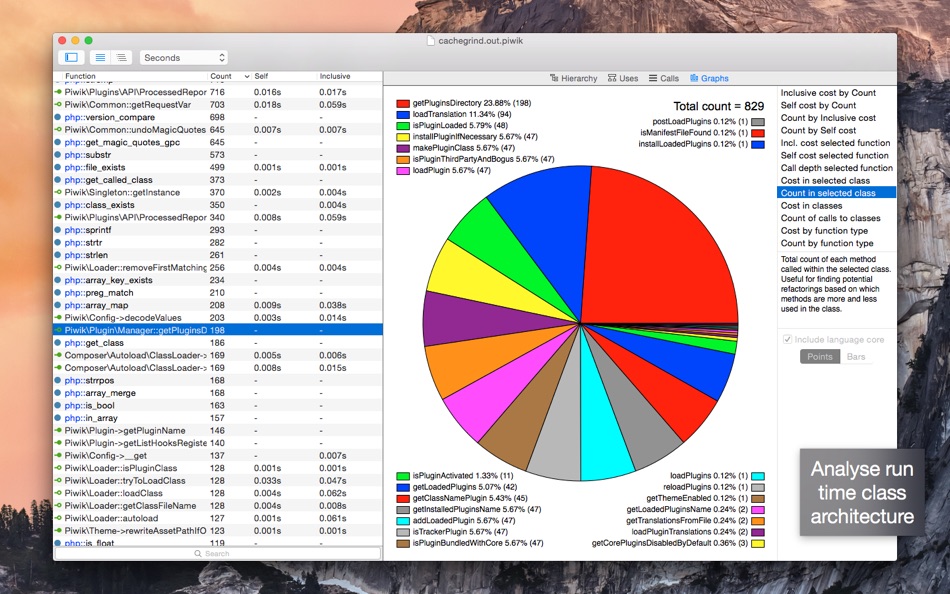Switch graph to Bars mode

coord(855,356)
